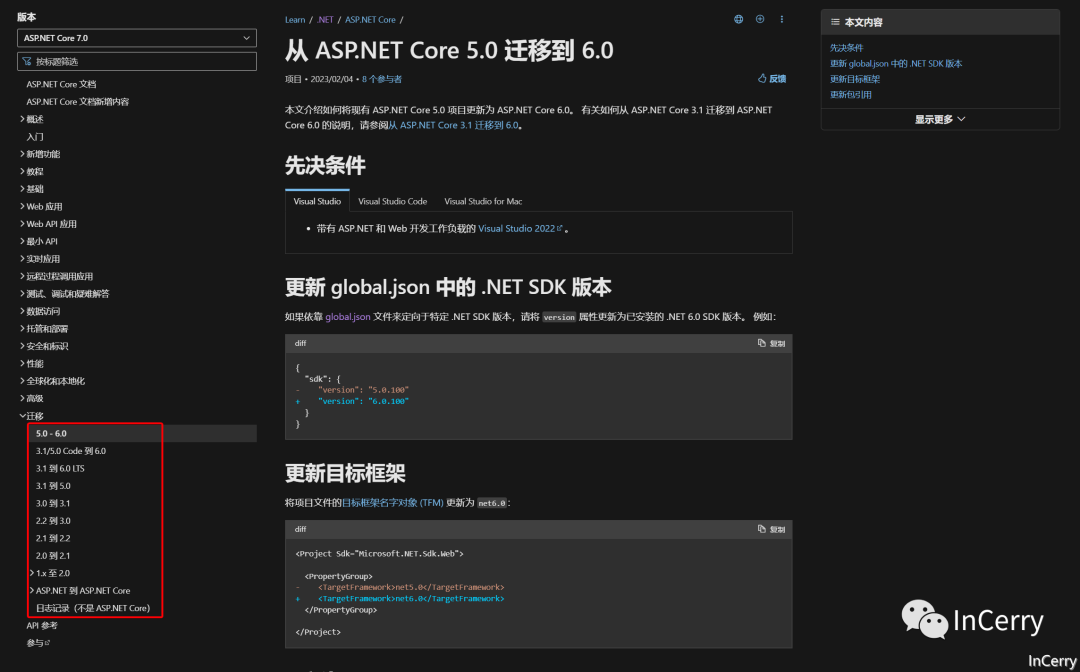Open ASP.NET Core 文档新增内容 in sidebar

[x=78, y=102]
